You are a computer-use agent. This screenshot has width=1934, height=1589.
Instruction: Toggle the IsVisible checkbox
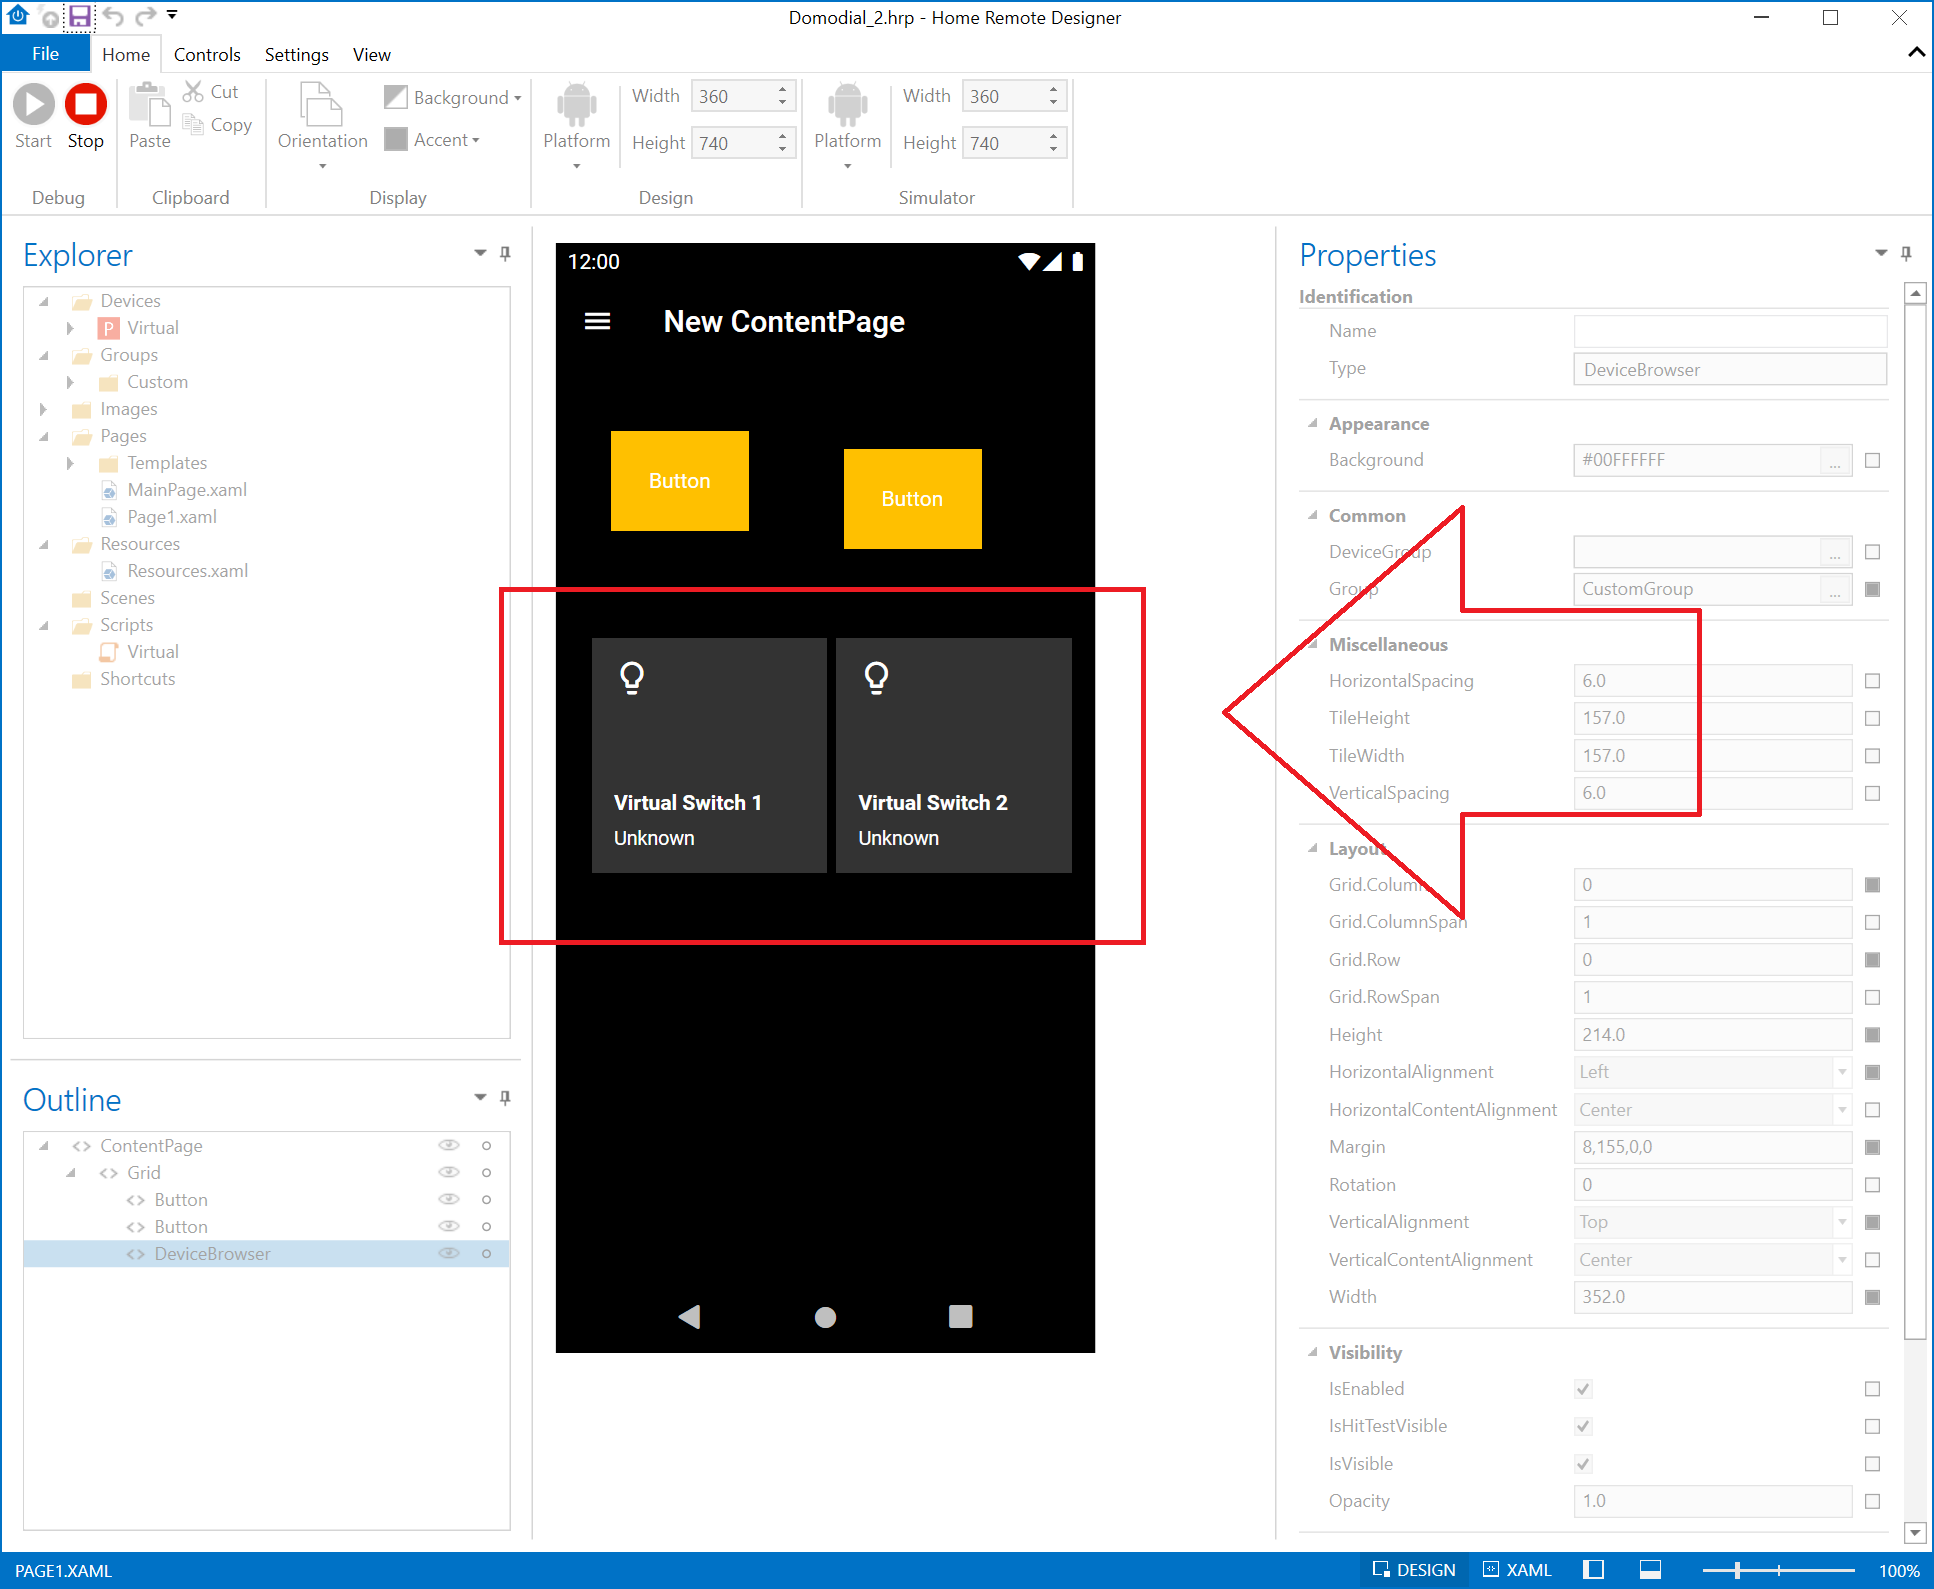coord(1583,1464)
